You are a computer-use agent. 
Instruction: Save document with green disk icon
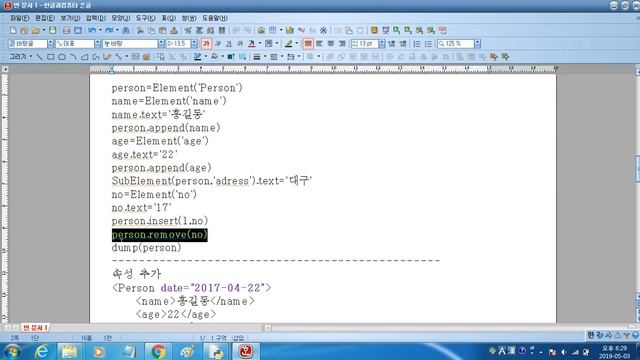pyautogui.click(x=53, y=30)
